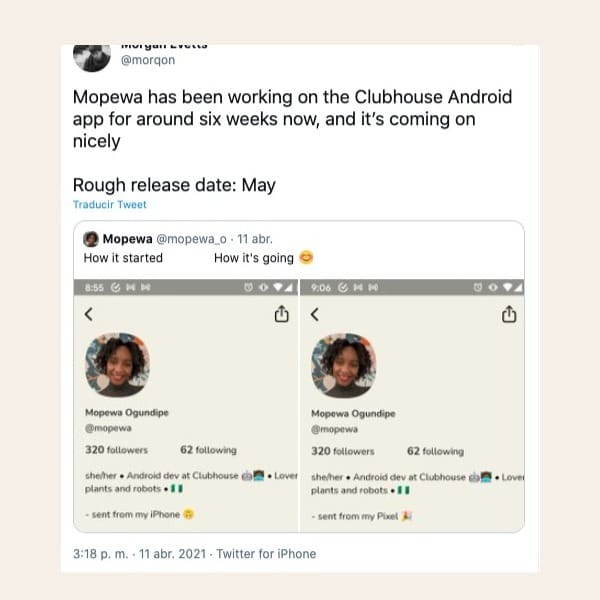Image resolution: width=600 pixels, height=600 pixels.
Task: Click the Mopewa display name in quoted tweet
Action: click(126, 239)
